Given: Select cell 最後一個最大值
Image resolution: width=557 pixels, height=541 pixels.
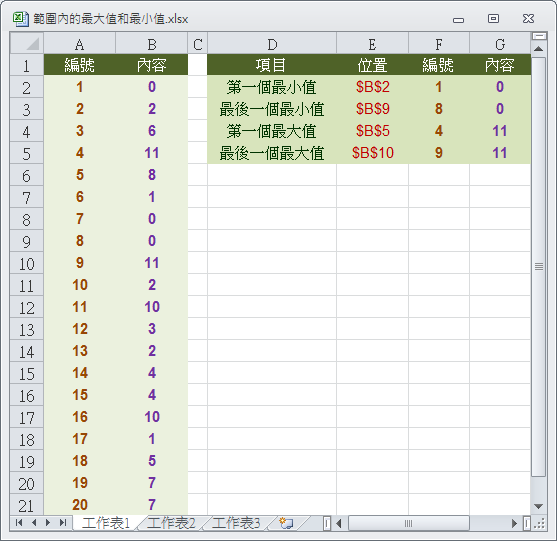Looking at the screenshot, I should coord(272,153).
